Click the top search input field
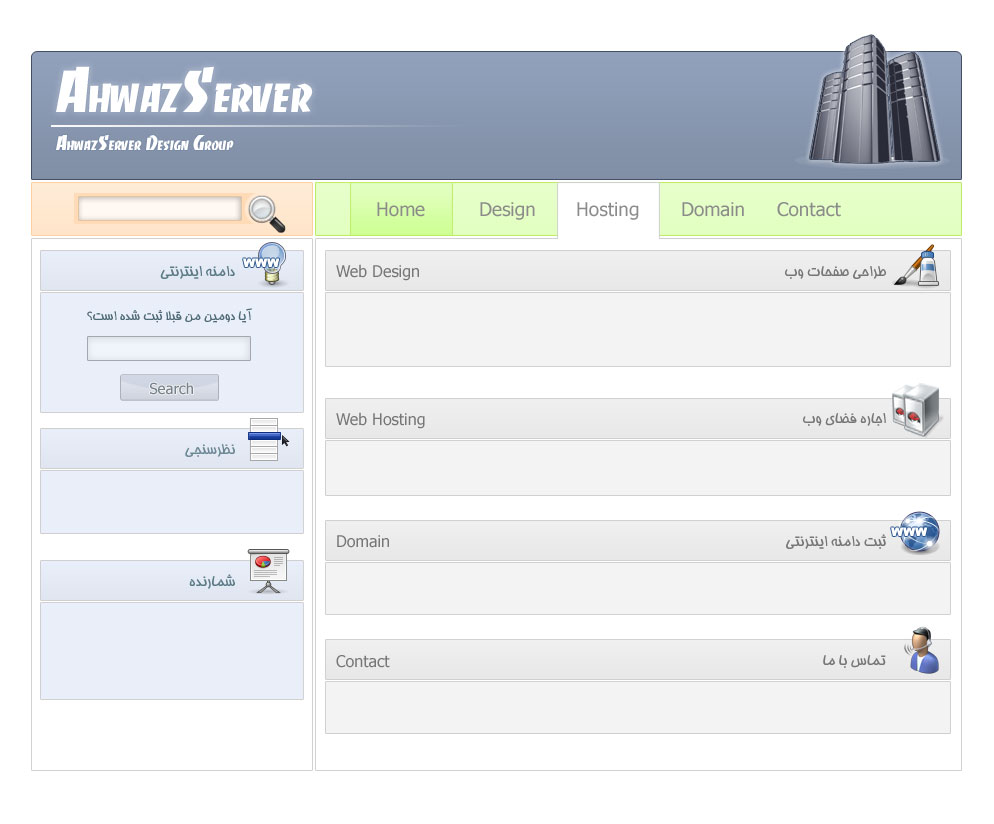 [x=160, y=209]
